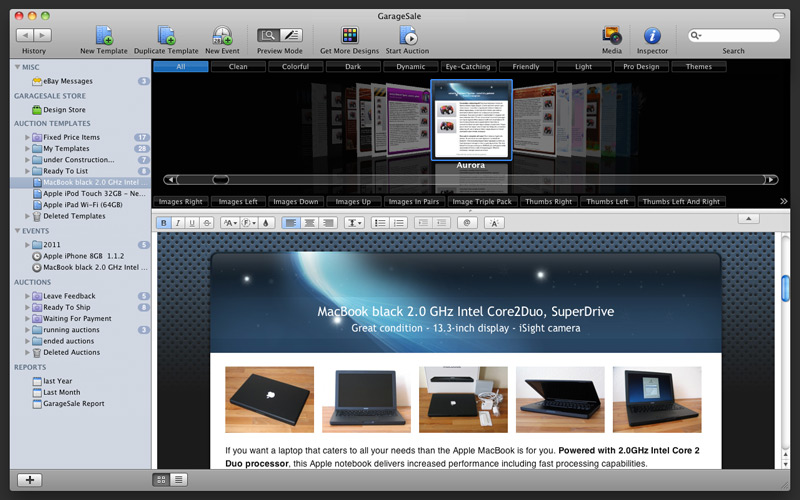This screenshot has width=800, height=500.
Task: Go back in History
Action: click(x=26, y=35)
